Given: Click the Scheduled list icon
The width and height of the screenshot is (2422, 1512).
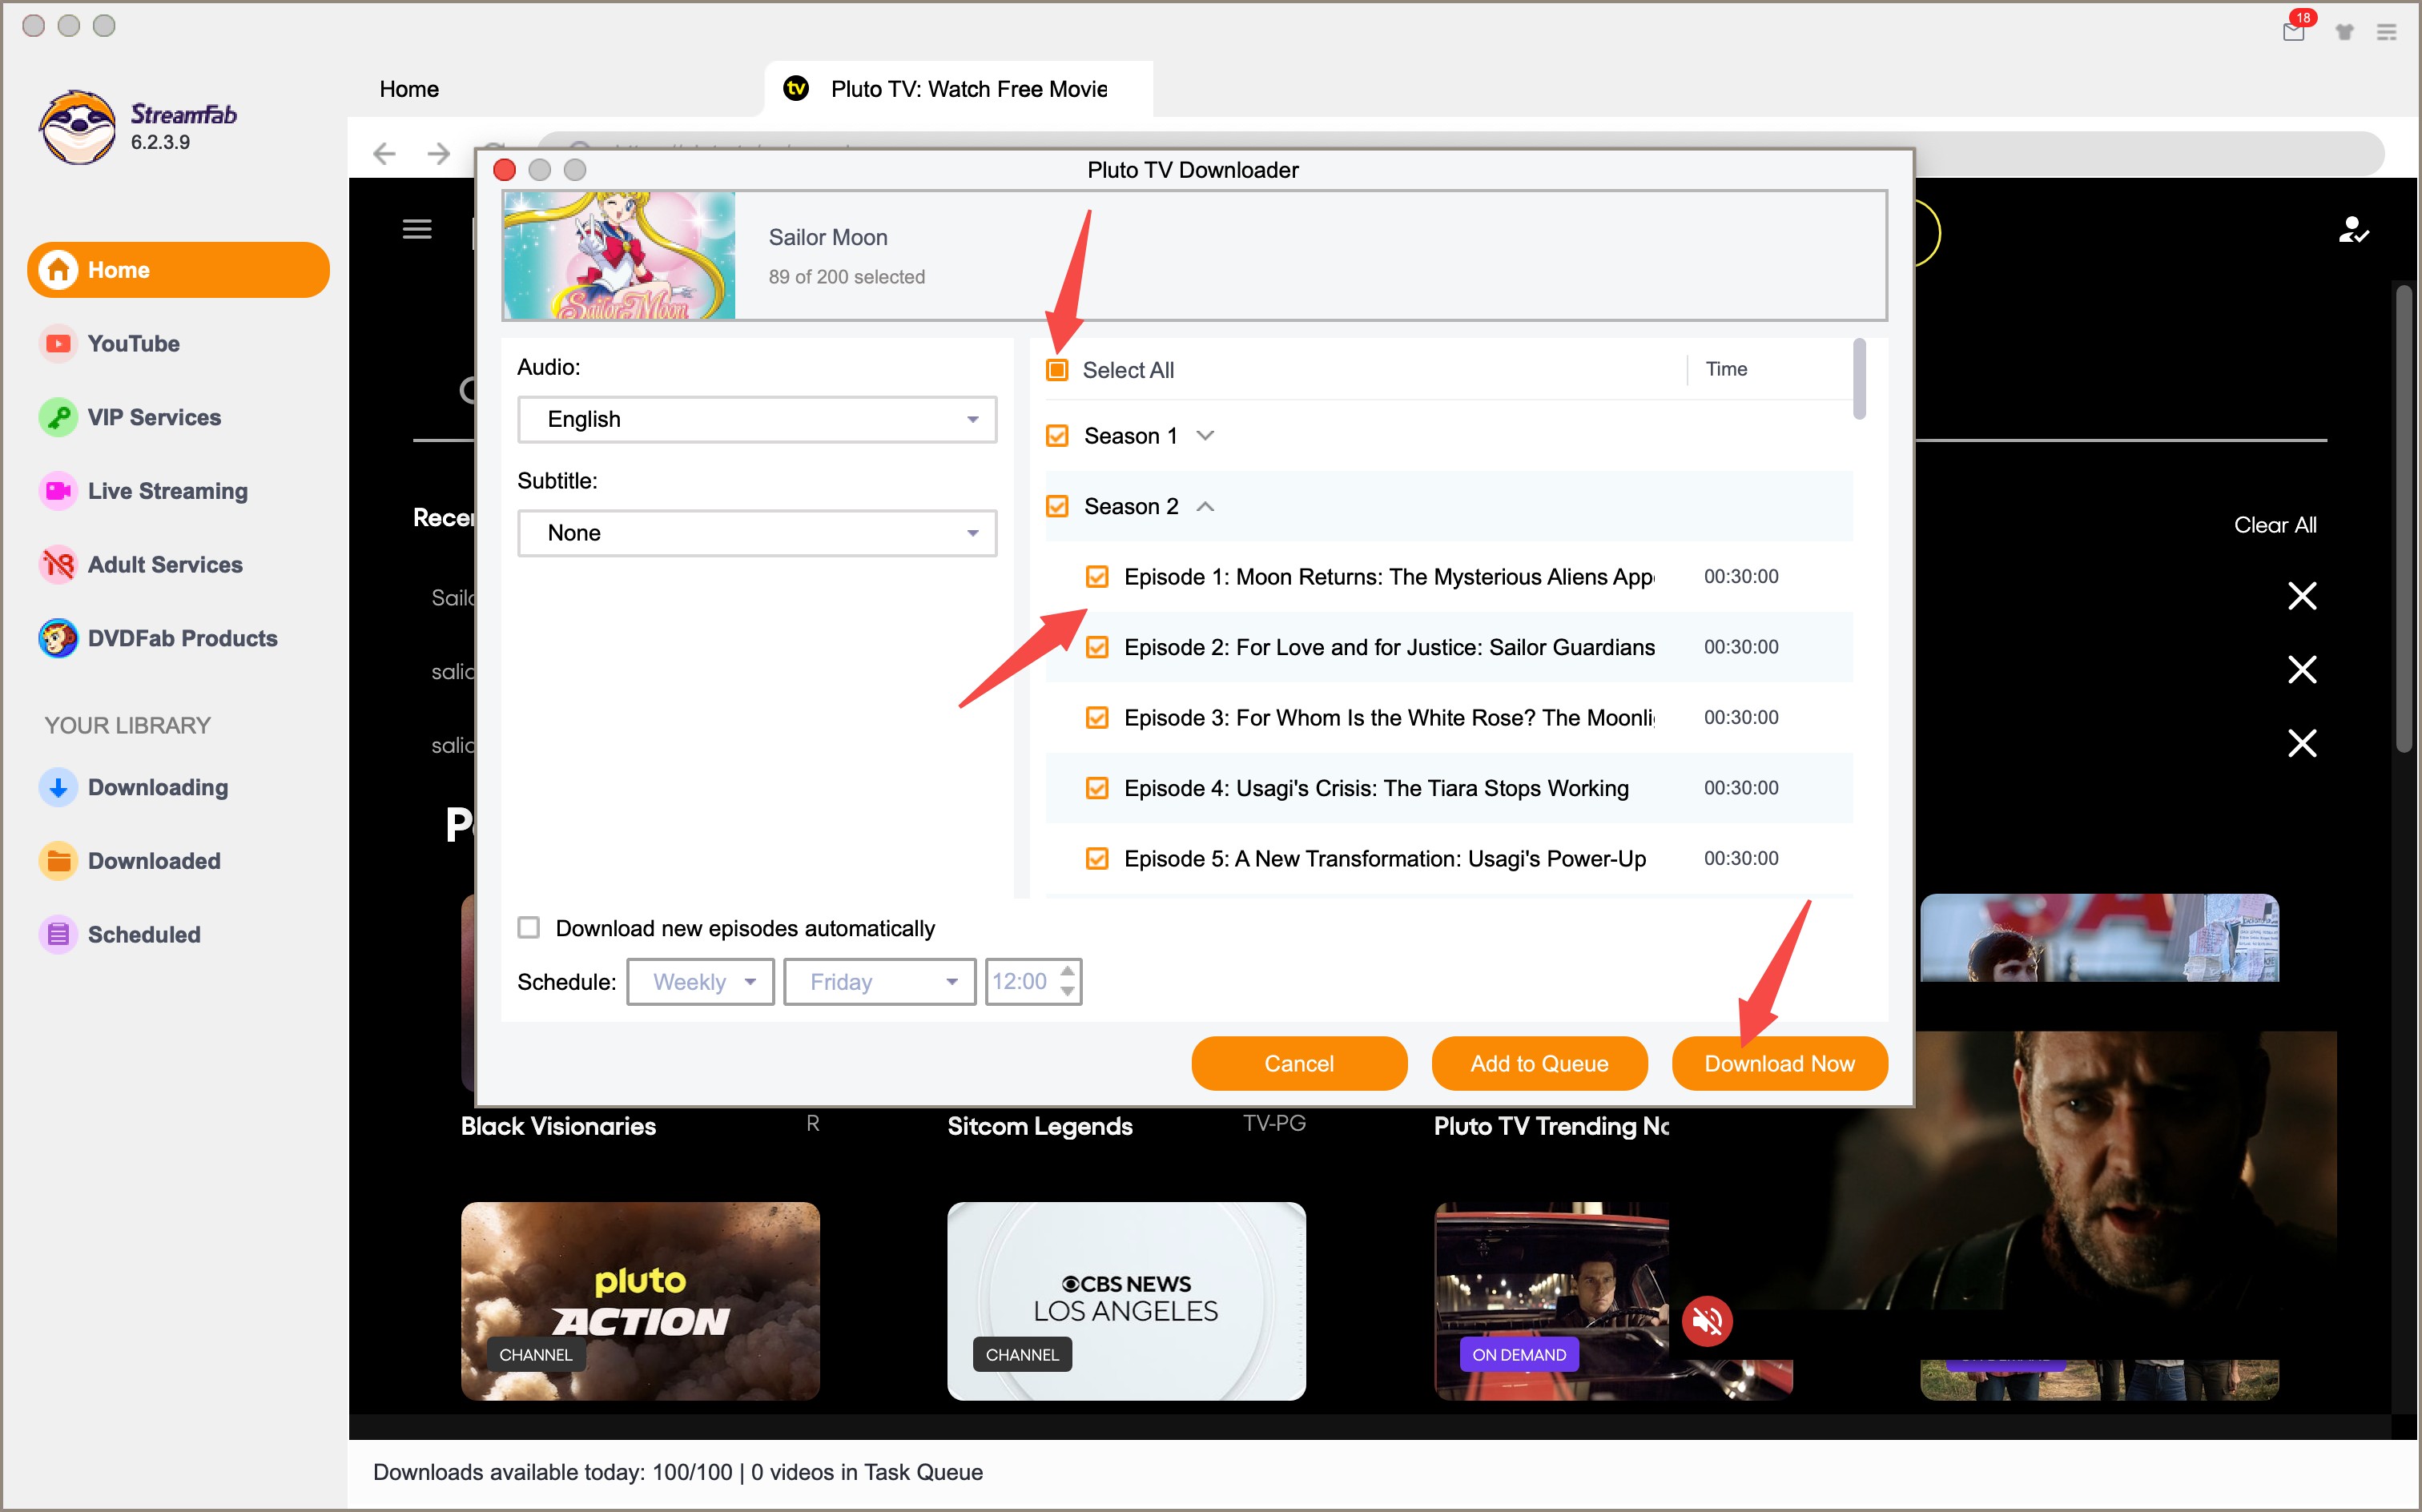Looking at the screenshot, I should 58,934.
